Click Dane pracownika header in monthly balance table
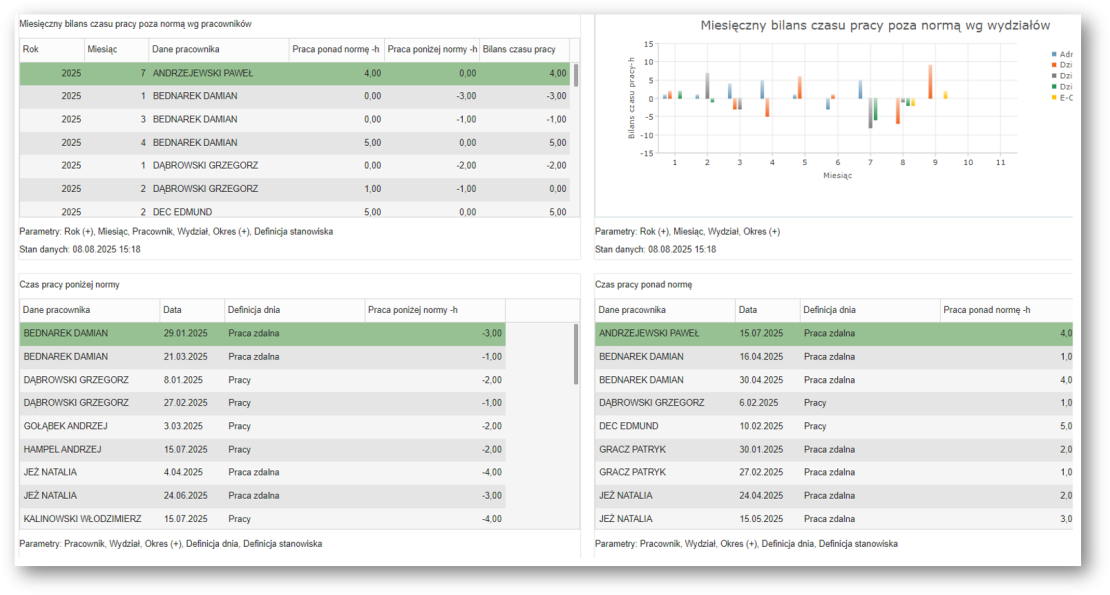Viewport: 1110px width, 595px height. click(x=218, y=49)
